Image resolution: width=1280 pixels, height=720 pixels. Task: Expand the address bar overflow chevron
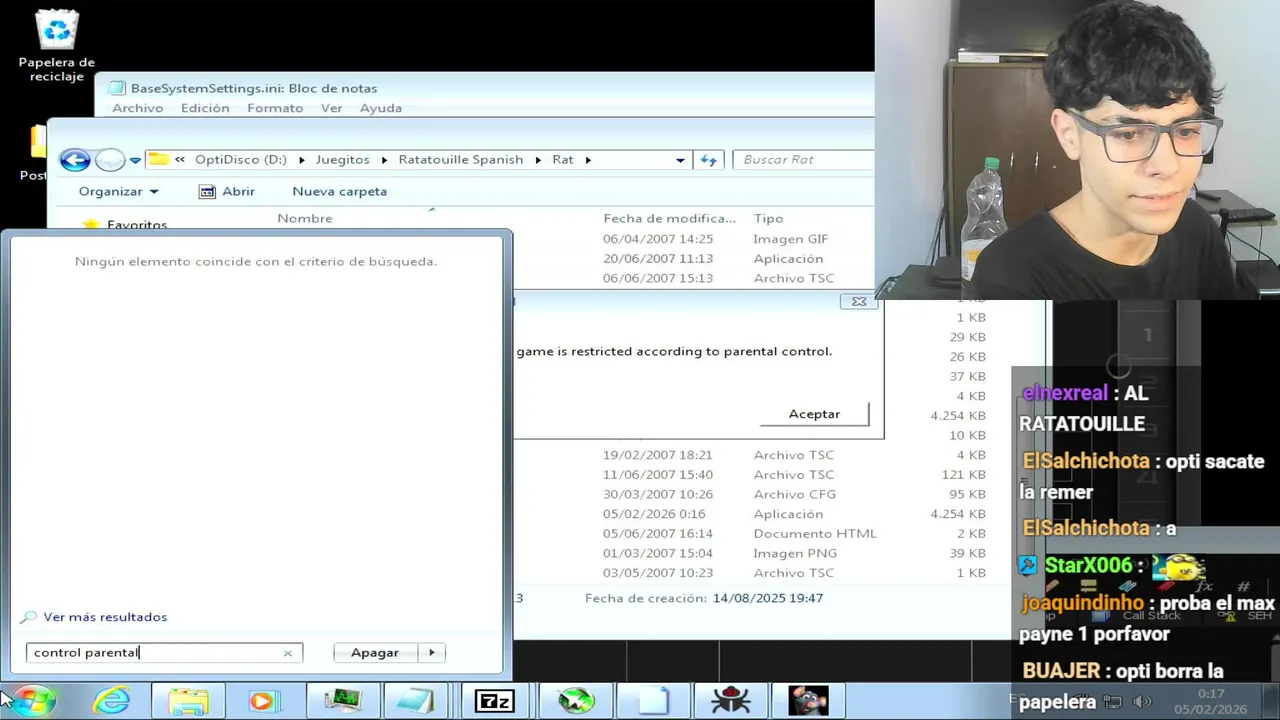180,159
